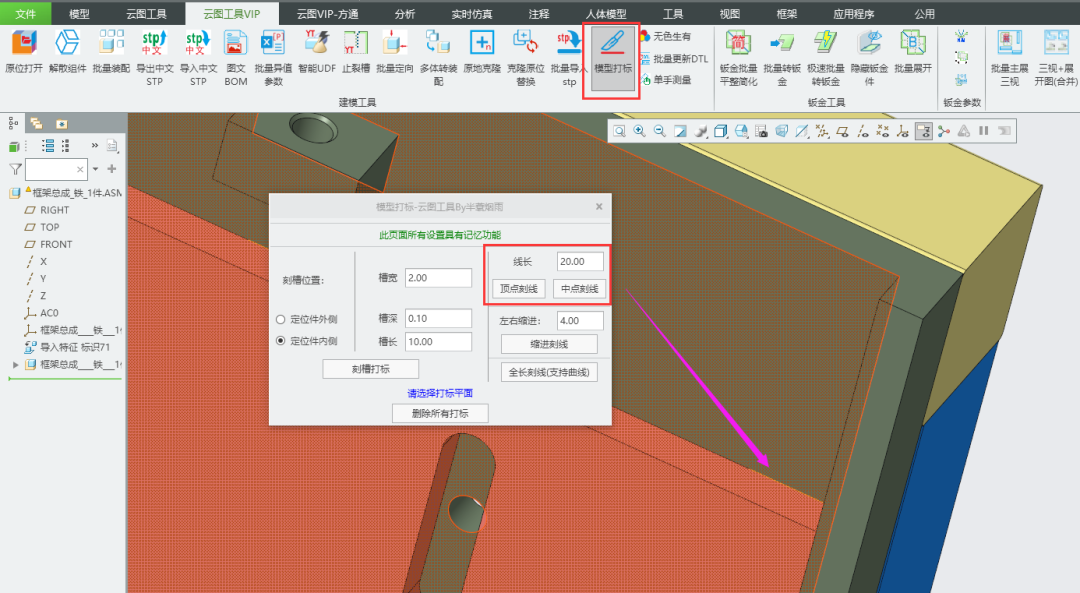Switch to the 模型 ribbon tab
The height and width of the screenshot is (593, 1080).
[79, 14]
